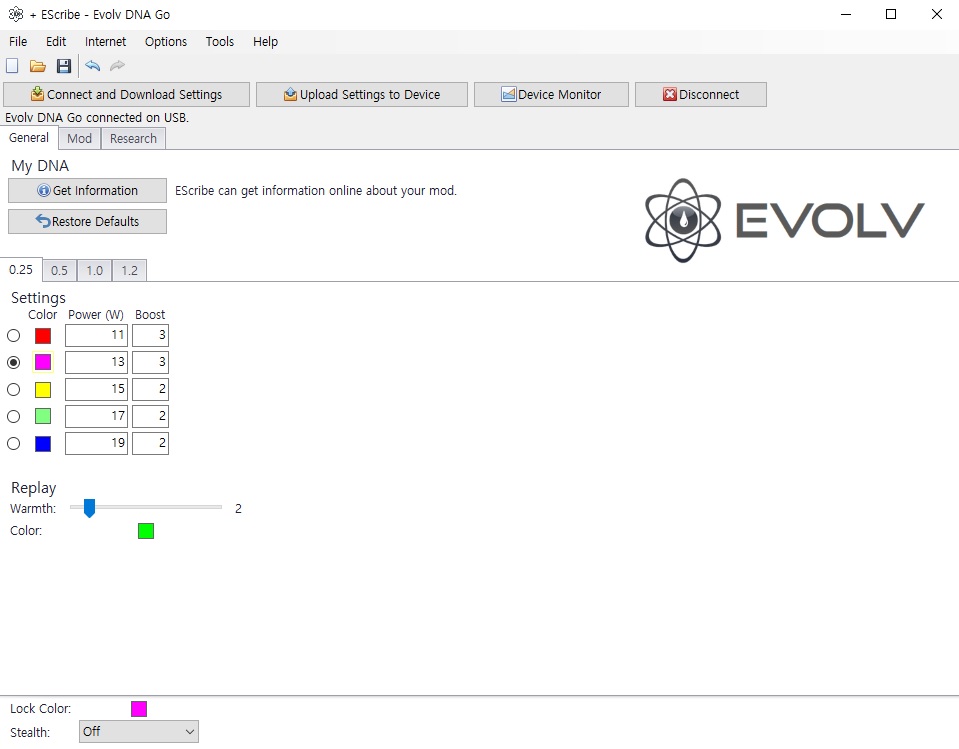Click the blue color swatch in Settings

tap(43, 443)
